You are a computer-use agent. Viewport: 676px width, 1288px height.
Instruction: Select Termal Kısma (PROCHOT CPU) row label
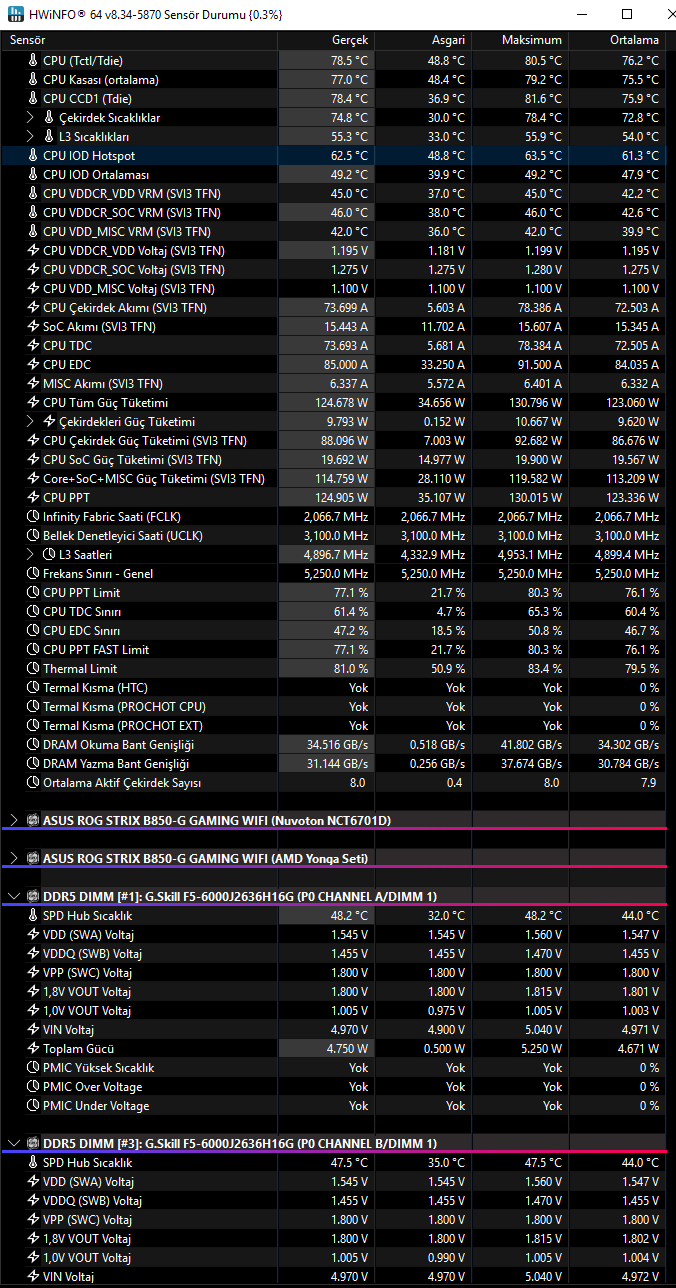tap(125, 706)
